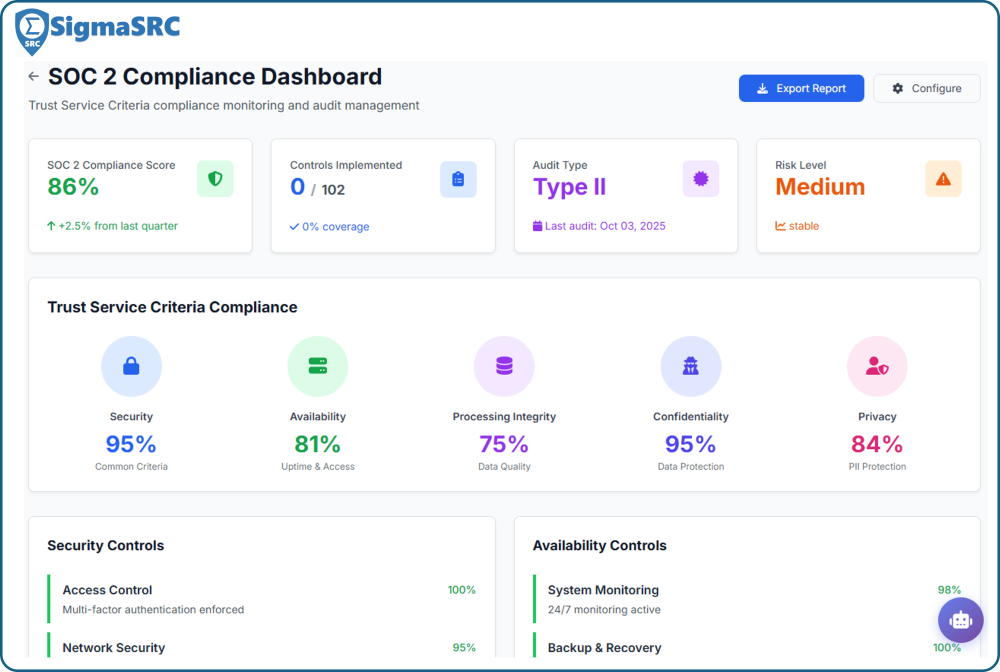Click 'Multi-factor authentication enforced' text
Screen dimensions: 1000x672
pos(153,610)
